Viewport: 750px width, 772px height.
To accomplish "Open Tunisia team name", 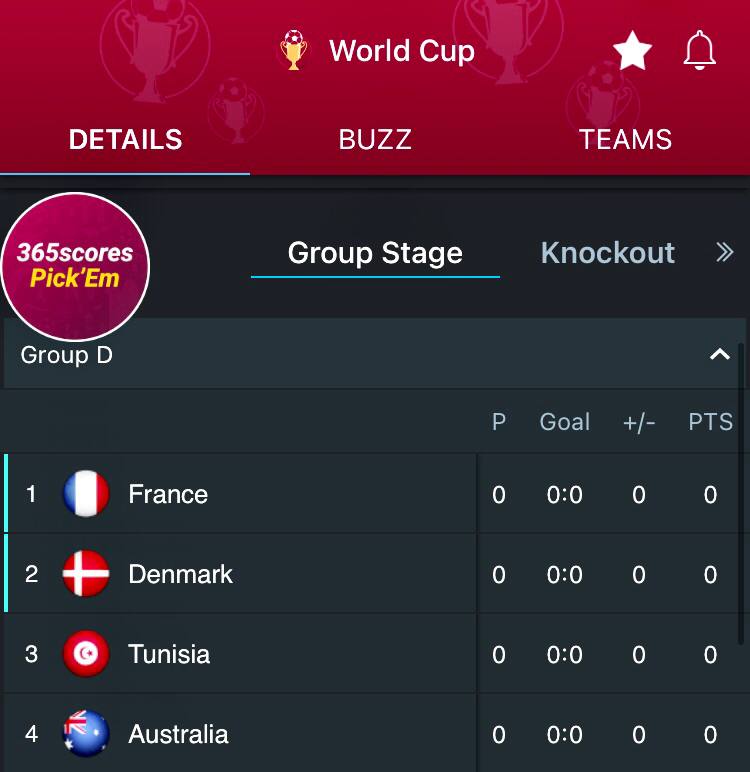I will coord(169,654).
